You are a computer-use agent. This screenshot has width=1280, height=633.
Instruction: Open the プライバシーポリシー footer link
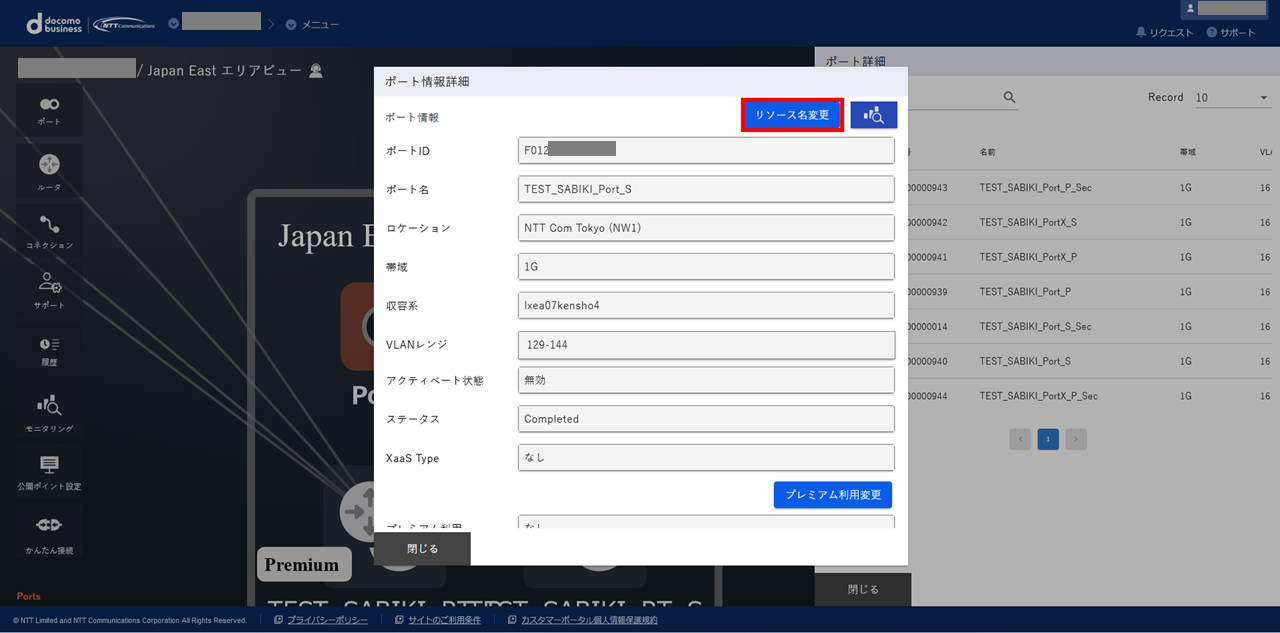(x=327, y=621)
